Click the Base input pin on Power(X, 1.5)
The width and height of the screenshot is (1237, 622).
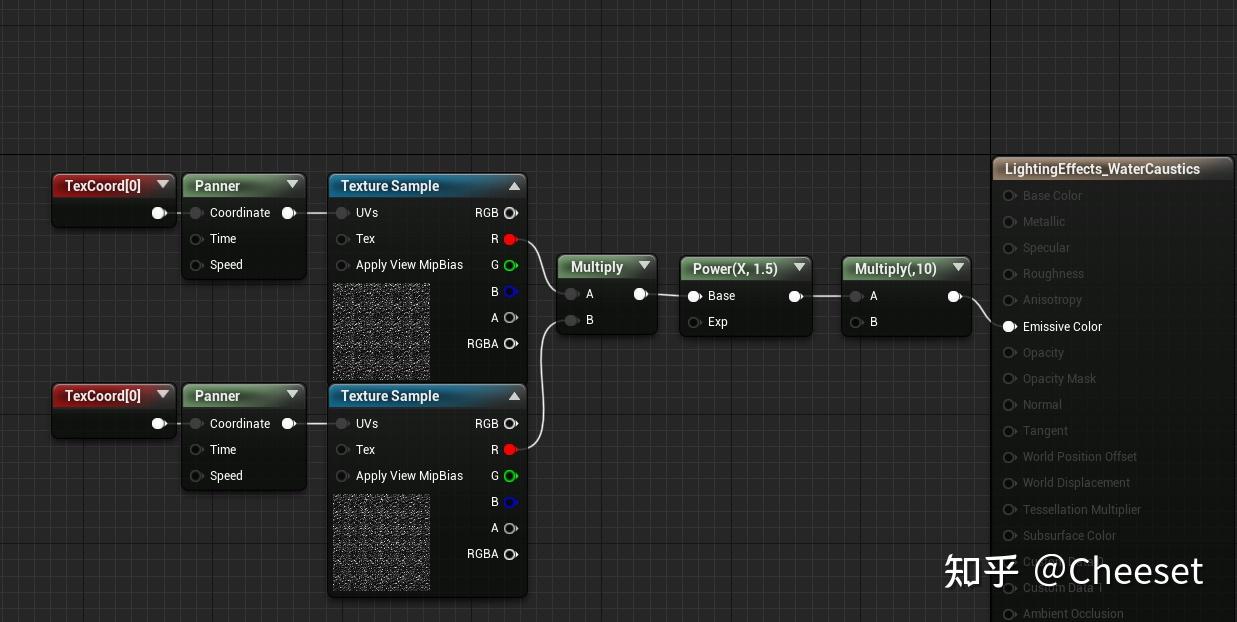(695, 296)
